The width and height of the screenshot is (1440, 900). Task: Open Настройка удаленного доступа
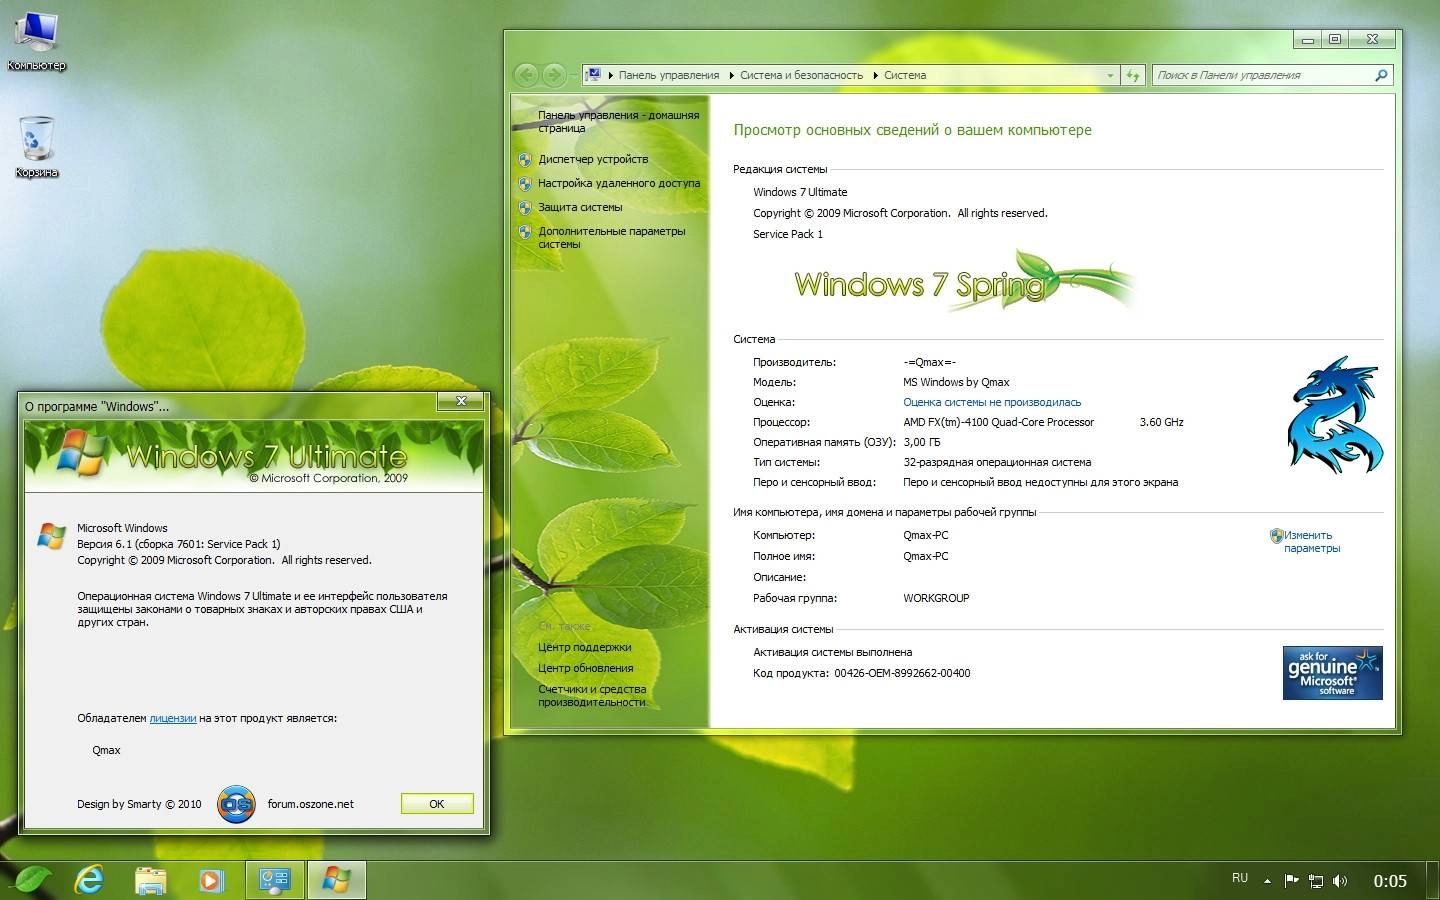pos(620,183)
